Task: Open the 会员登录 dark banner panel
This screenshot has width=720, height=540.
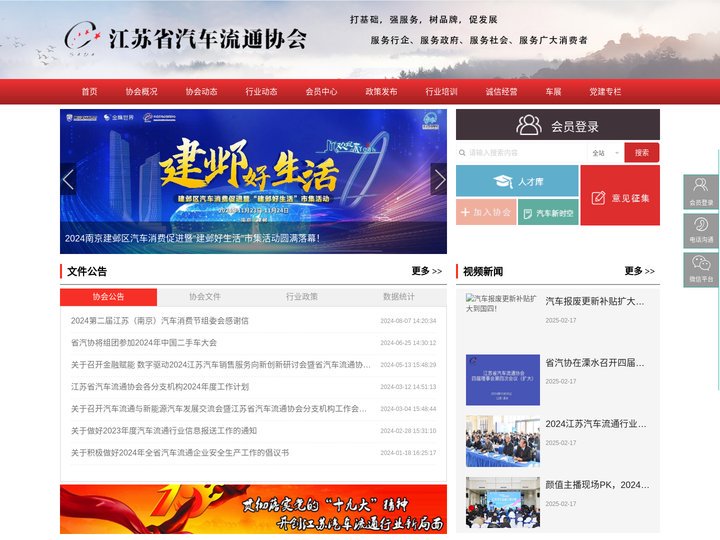Action: point(558,124)
